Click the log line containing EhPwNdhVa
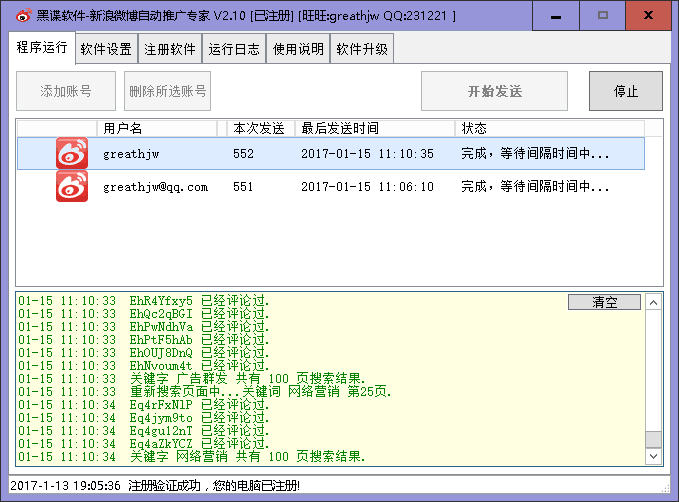679x502 pixels. (144, 327)
